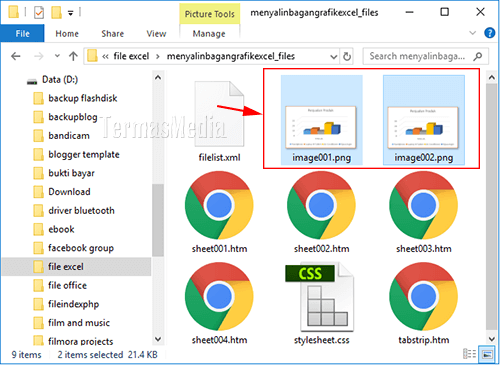Image resolution: width=500 pixels, height=365 pixels.
Task: Switch to the Home ribbon tab
Action: [x=67, y=34]
